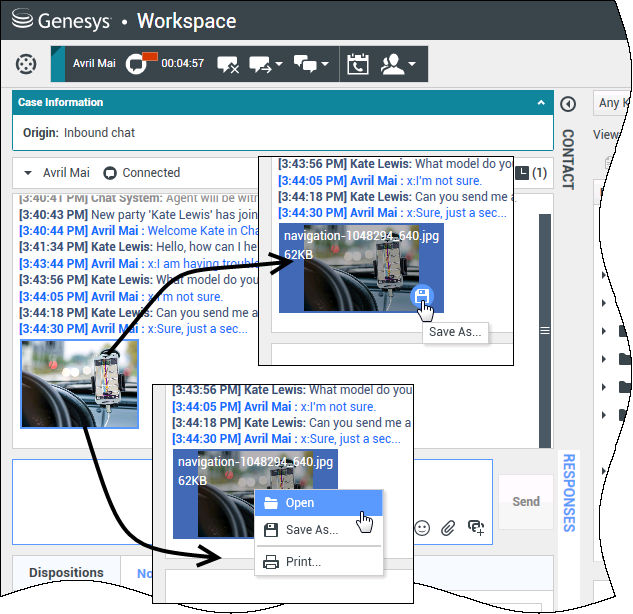Screen dimensions: 633x614
Task: Click the push URL icon in message box
Action: click(x=476, y=528)
